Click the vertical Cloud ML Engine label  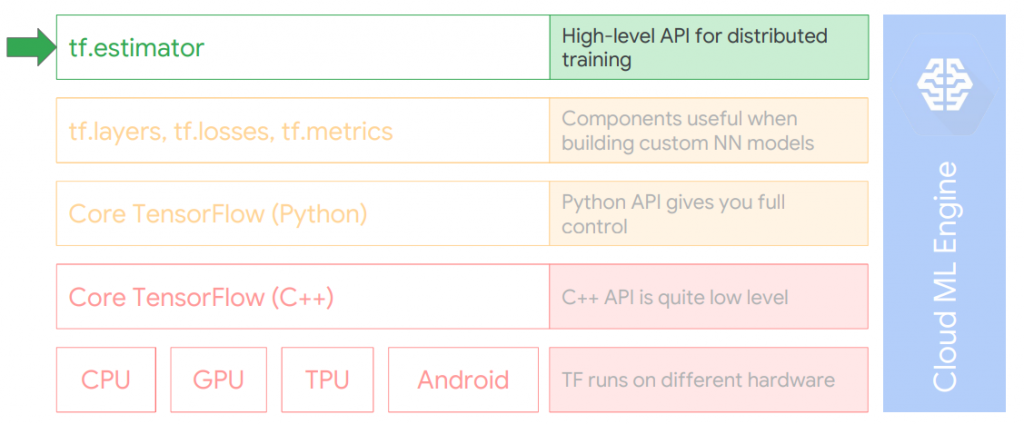pos(944,277)
